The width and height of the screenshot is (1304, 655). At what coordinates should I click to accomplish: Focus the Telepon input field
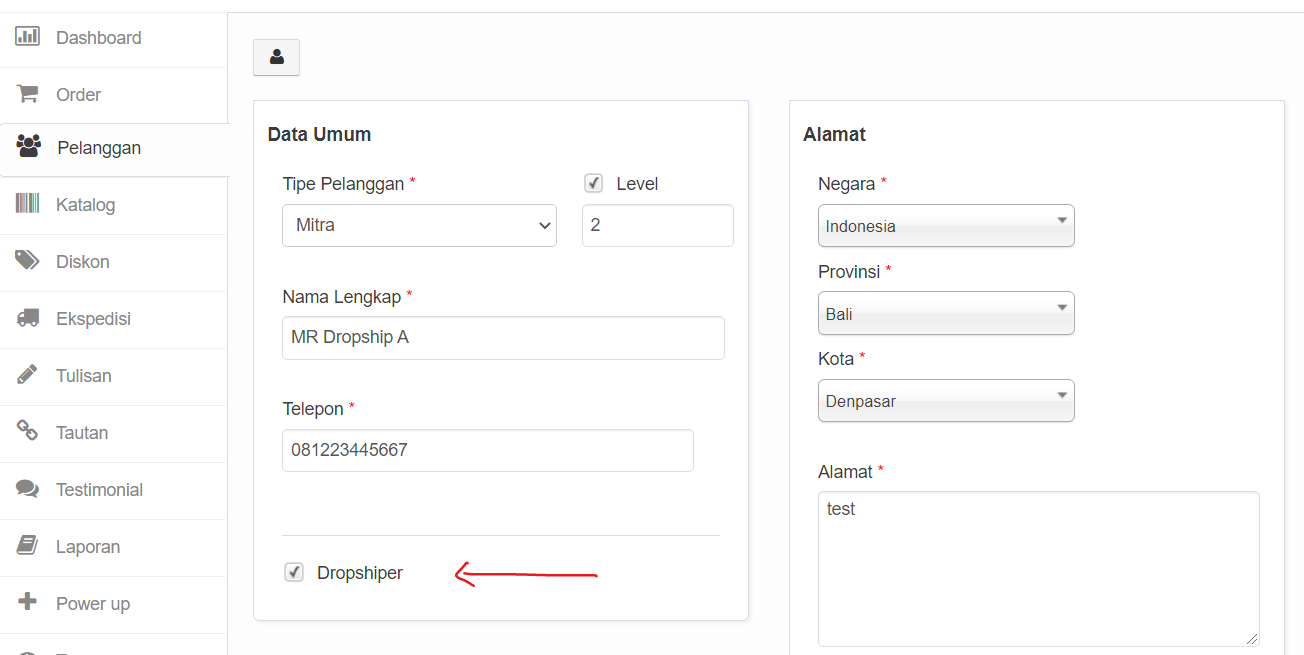488,450
